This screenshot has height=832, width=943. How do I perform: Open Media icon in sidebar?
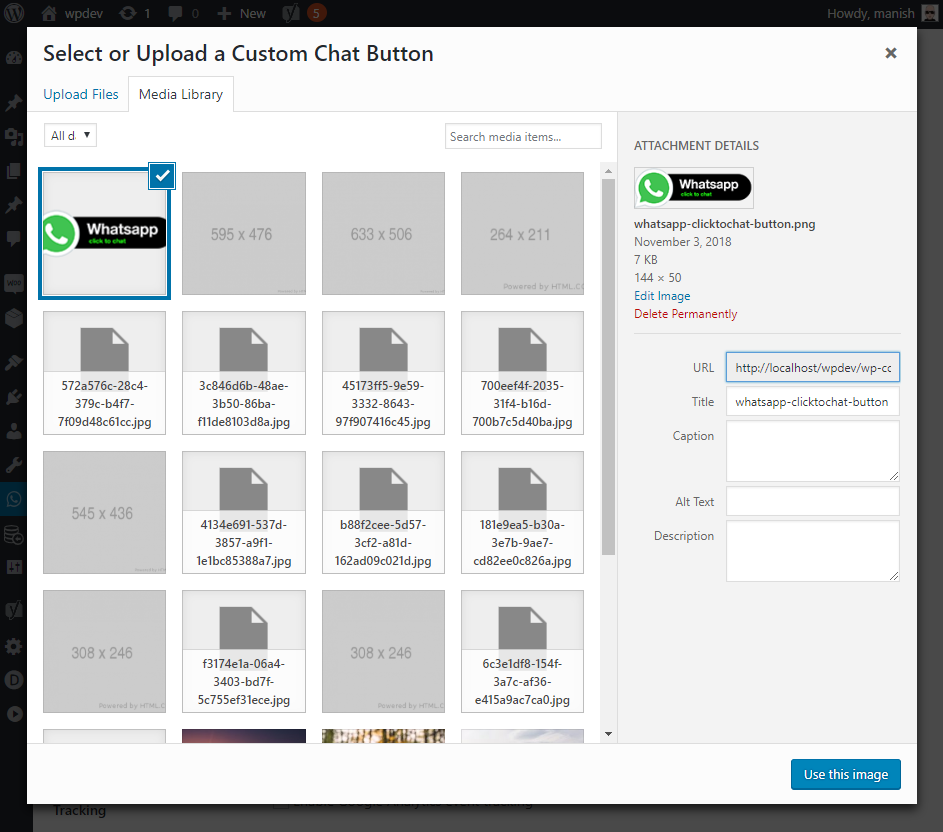[x=13, y=137]
